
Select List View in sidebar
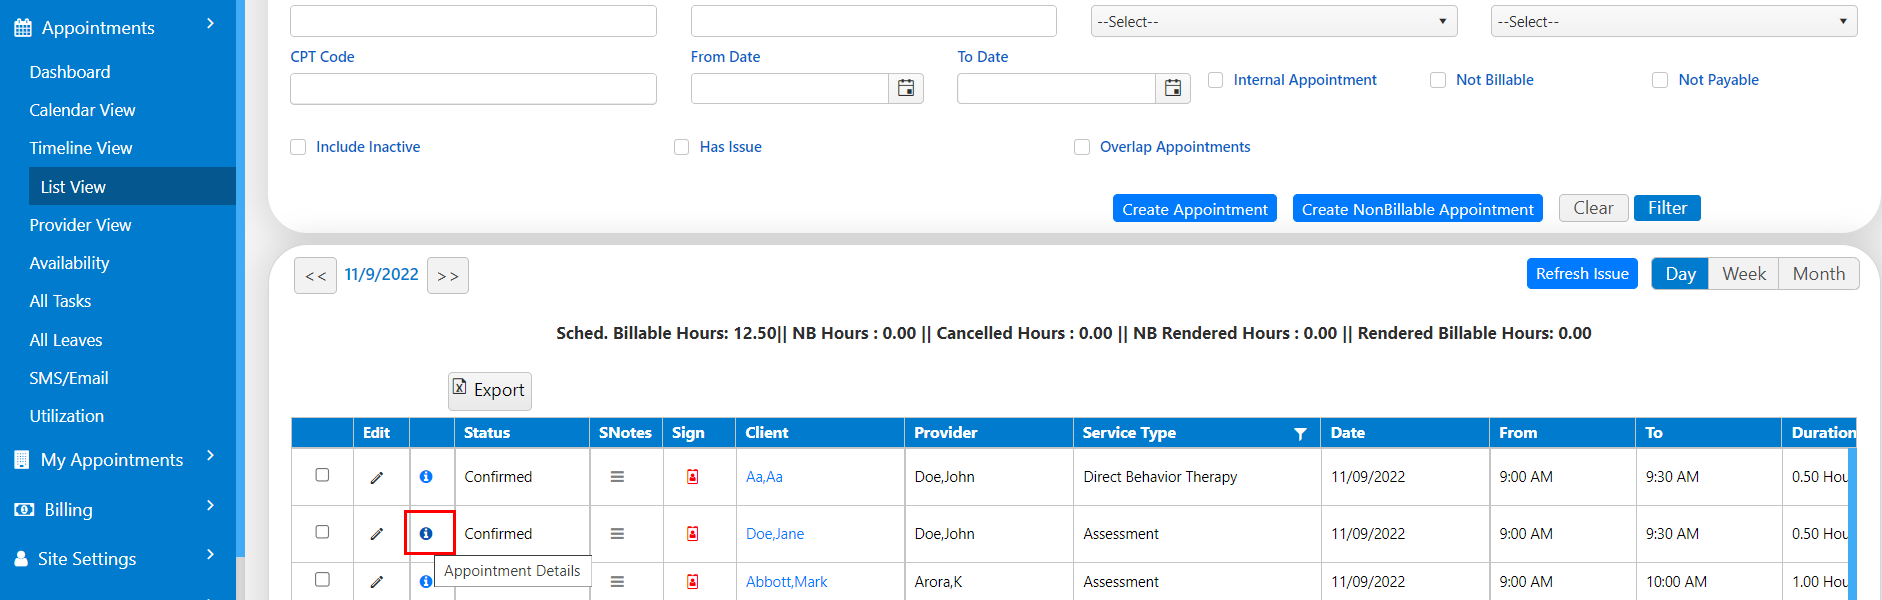(x=132, y=187)
